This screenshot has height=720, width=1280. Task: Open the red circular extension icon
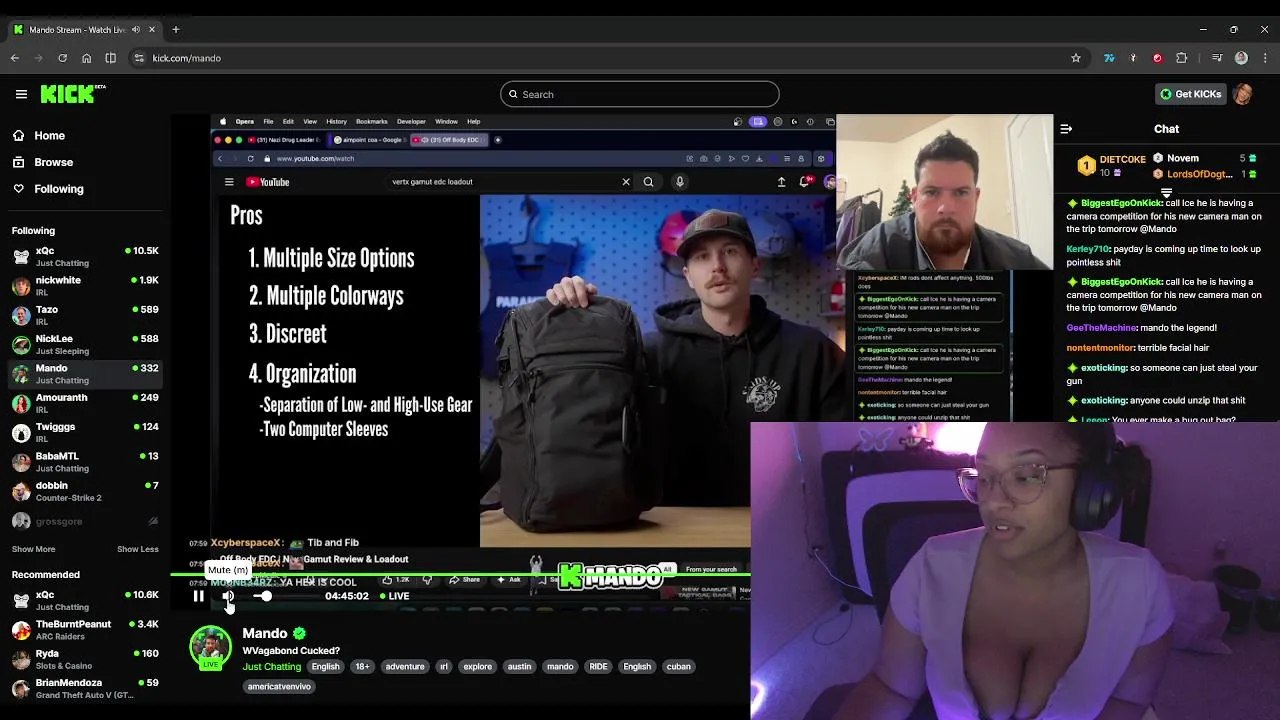[1158, 58]
